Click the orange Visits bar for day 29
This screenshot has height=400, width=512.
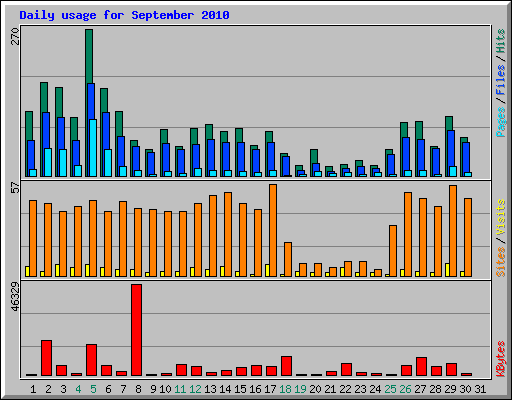click(x=453, y=231)
